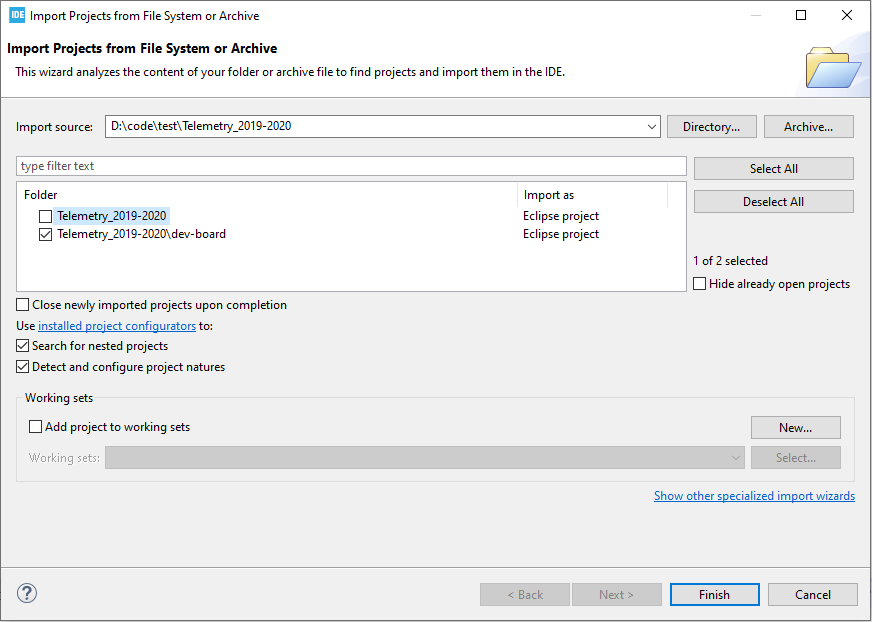
Task: Open installed project configurators link
Action: click(x=117, y=326)
